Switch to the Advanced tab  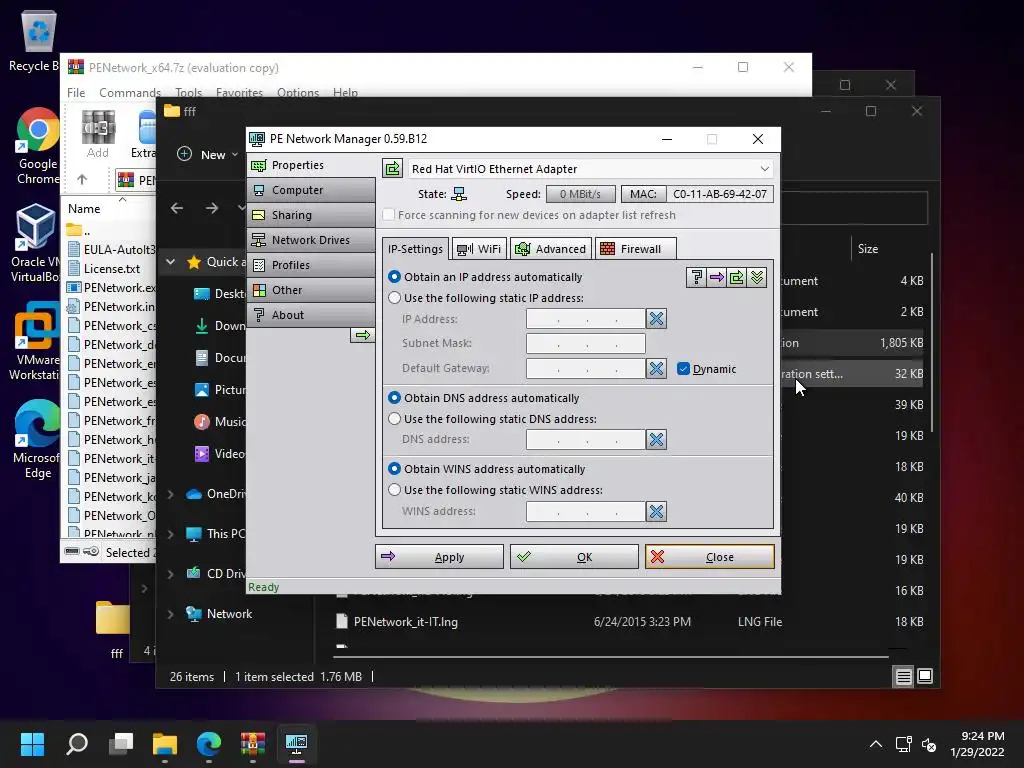(x=551, y=249)
